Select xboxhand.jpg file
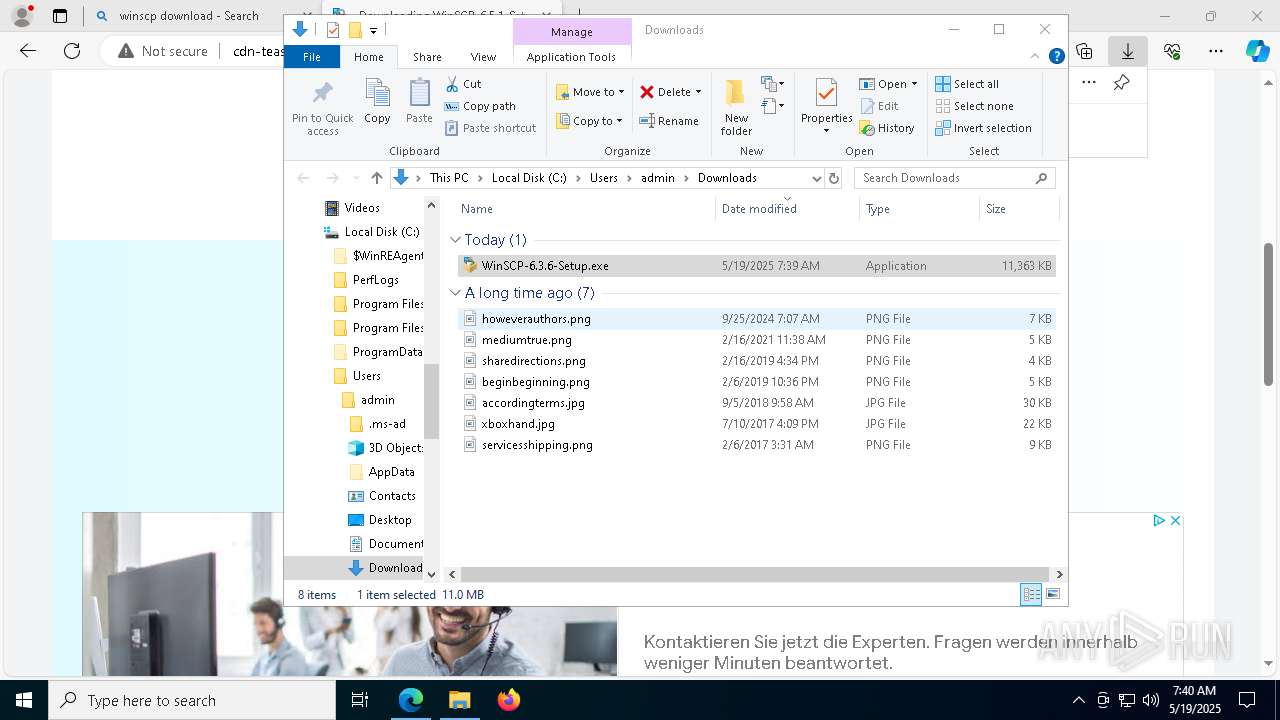 coord(757,424)
